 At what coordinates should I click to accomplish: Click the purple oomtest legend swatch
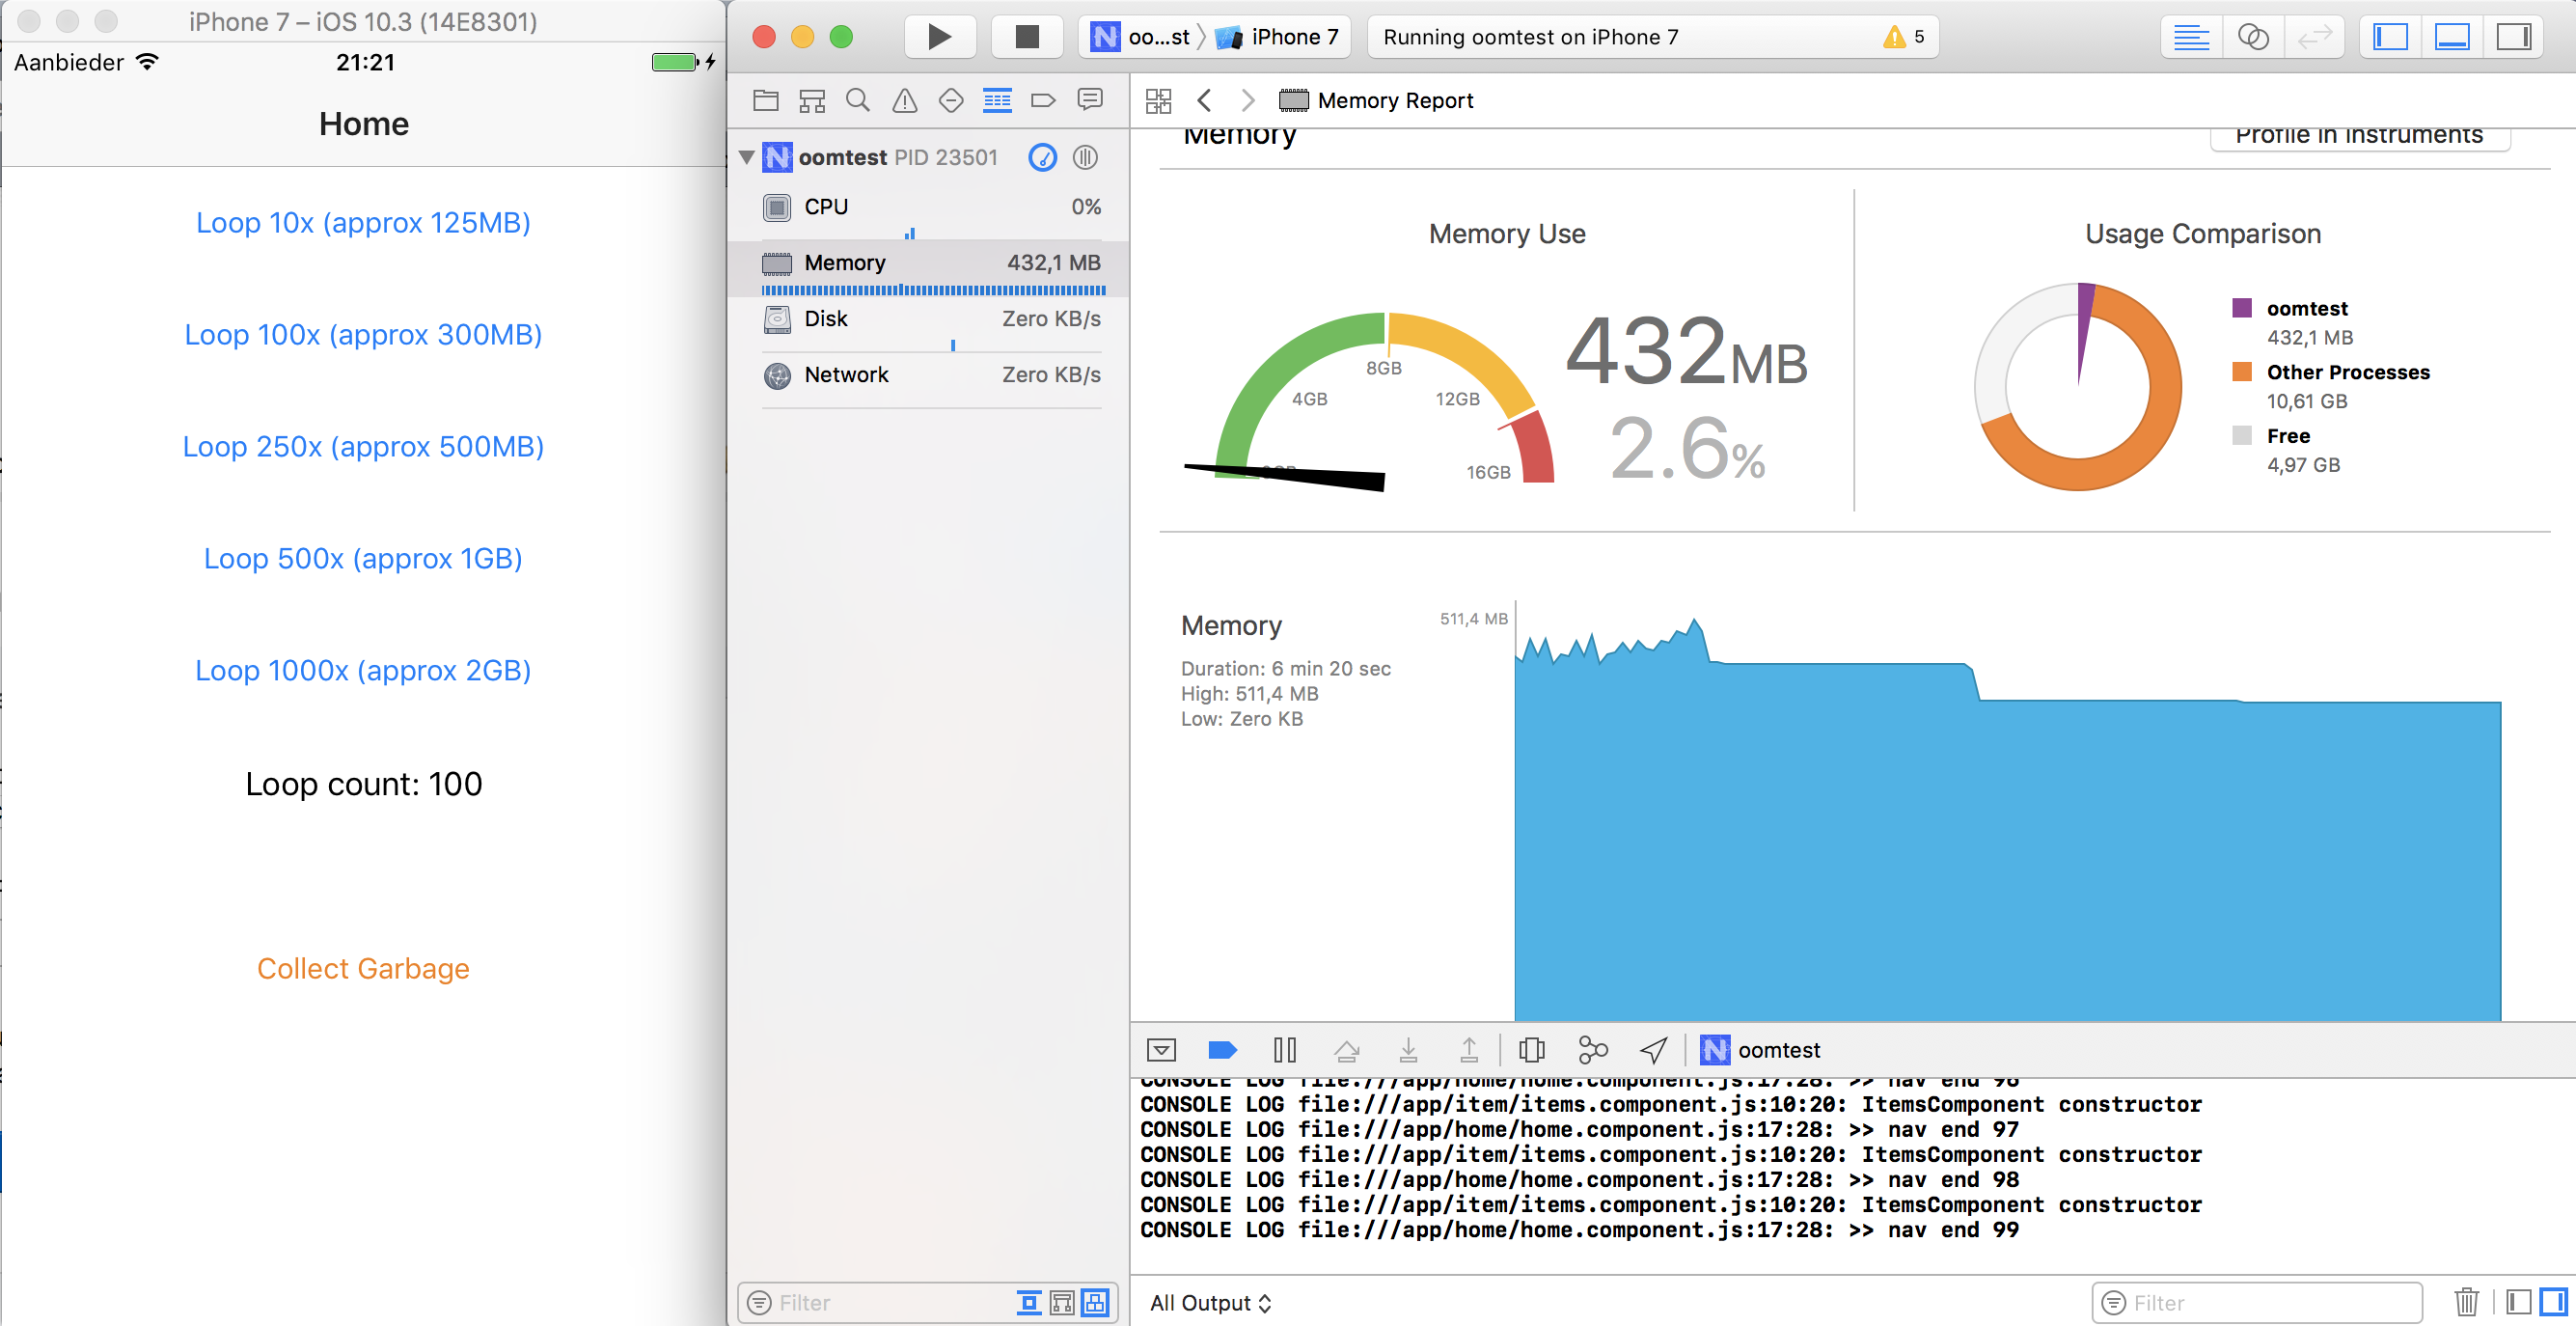2242,308
